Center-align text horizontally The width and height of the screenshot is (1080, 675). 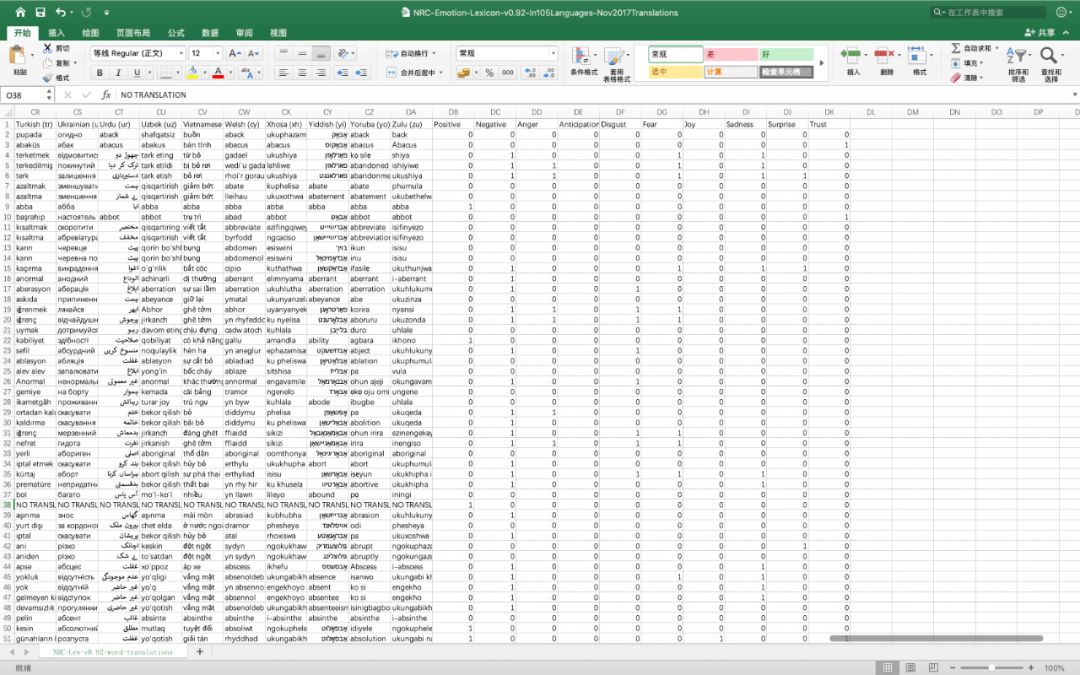[302, 72]
